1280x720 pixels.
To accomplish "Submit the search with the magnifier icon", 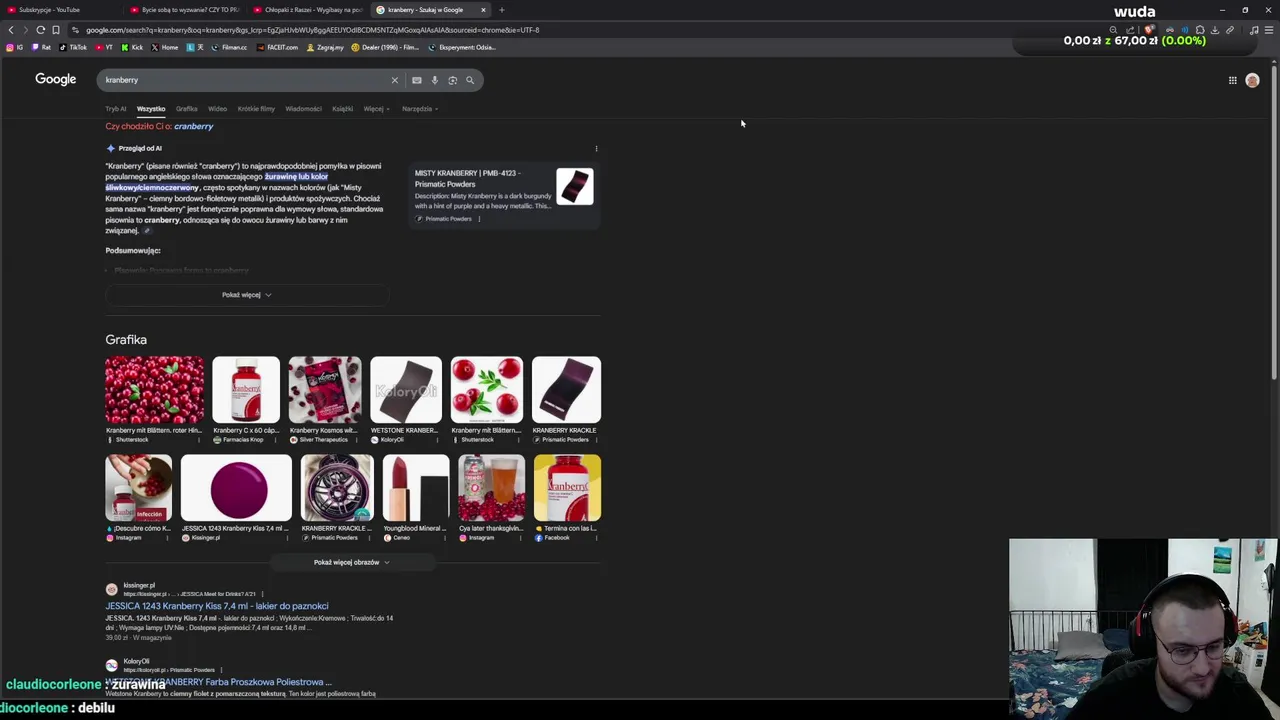I will (x=470, y=80).
